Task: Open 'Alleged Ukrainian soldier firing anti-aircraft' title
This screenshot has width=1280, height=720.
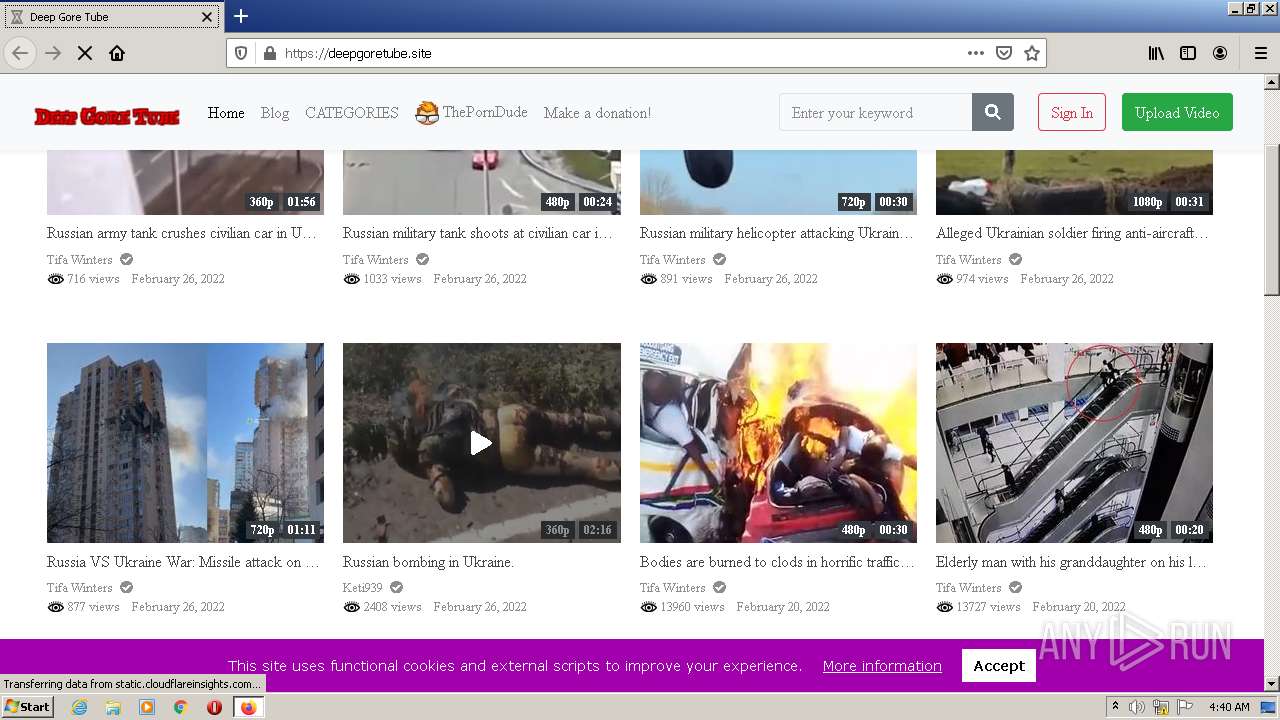Action: tap(1072, 233)
